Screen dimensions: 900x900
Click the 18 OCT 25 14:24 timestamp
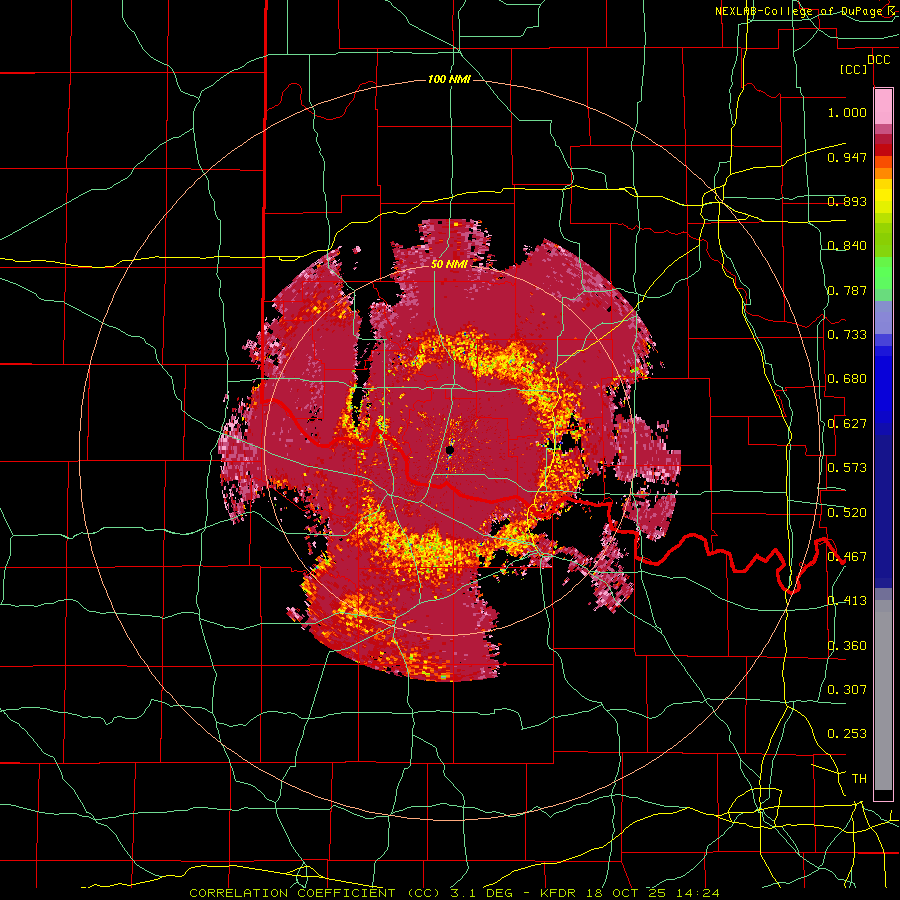point(653,893)
